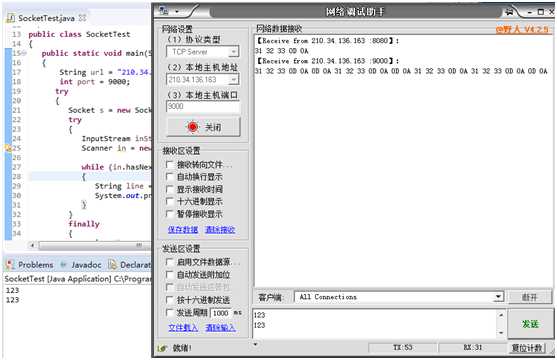Click the status icon beside 就绪
This screenshot has width=557, height=360.
(162, 348)
